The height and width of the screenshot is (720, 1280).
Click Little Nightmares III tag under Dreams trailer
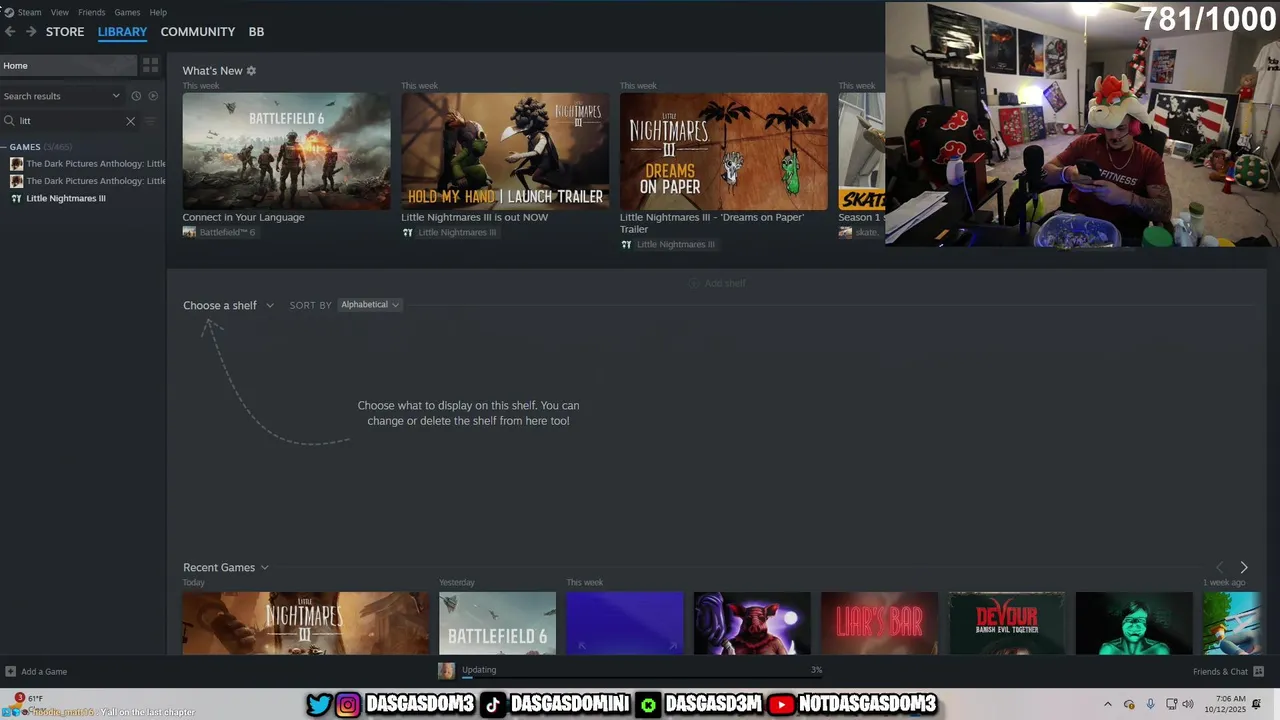point(668,244)
